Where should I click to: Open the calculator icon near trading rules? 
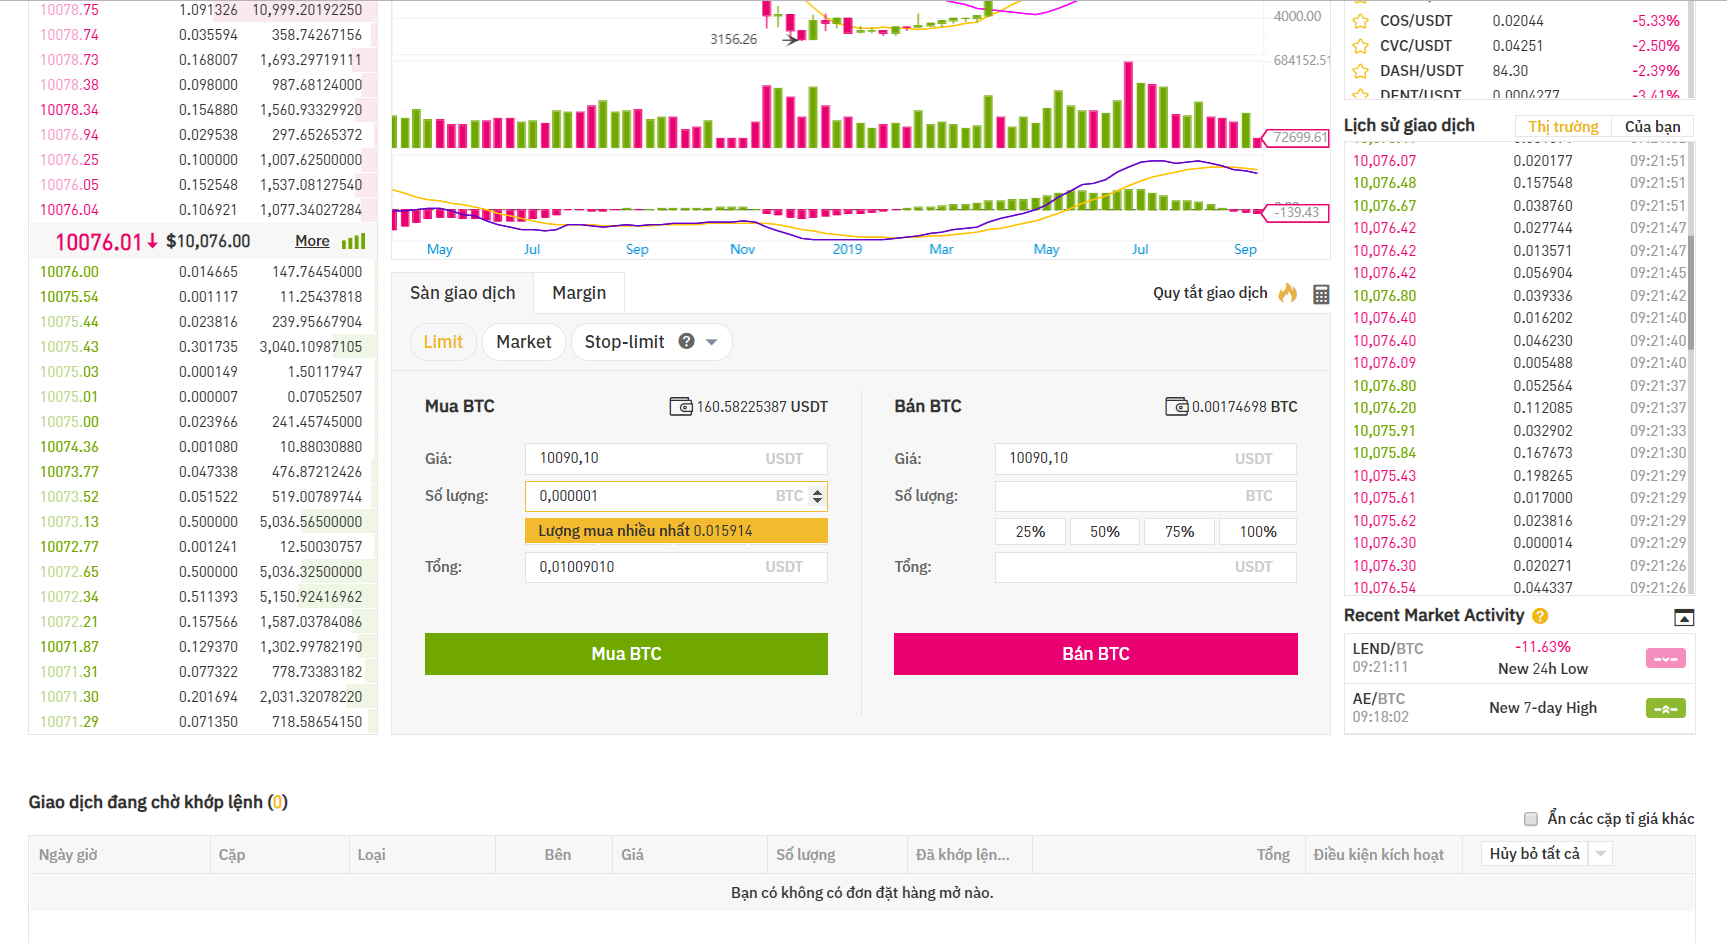(1321, 294)
